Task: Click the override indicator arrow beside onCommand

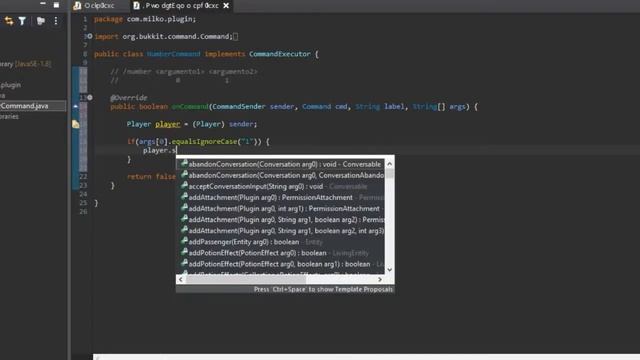Action: 76,106
